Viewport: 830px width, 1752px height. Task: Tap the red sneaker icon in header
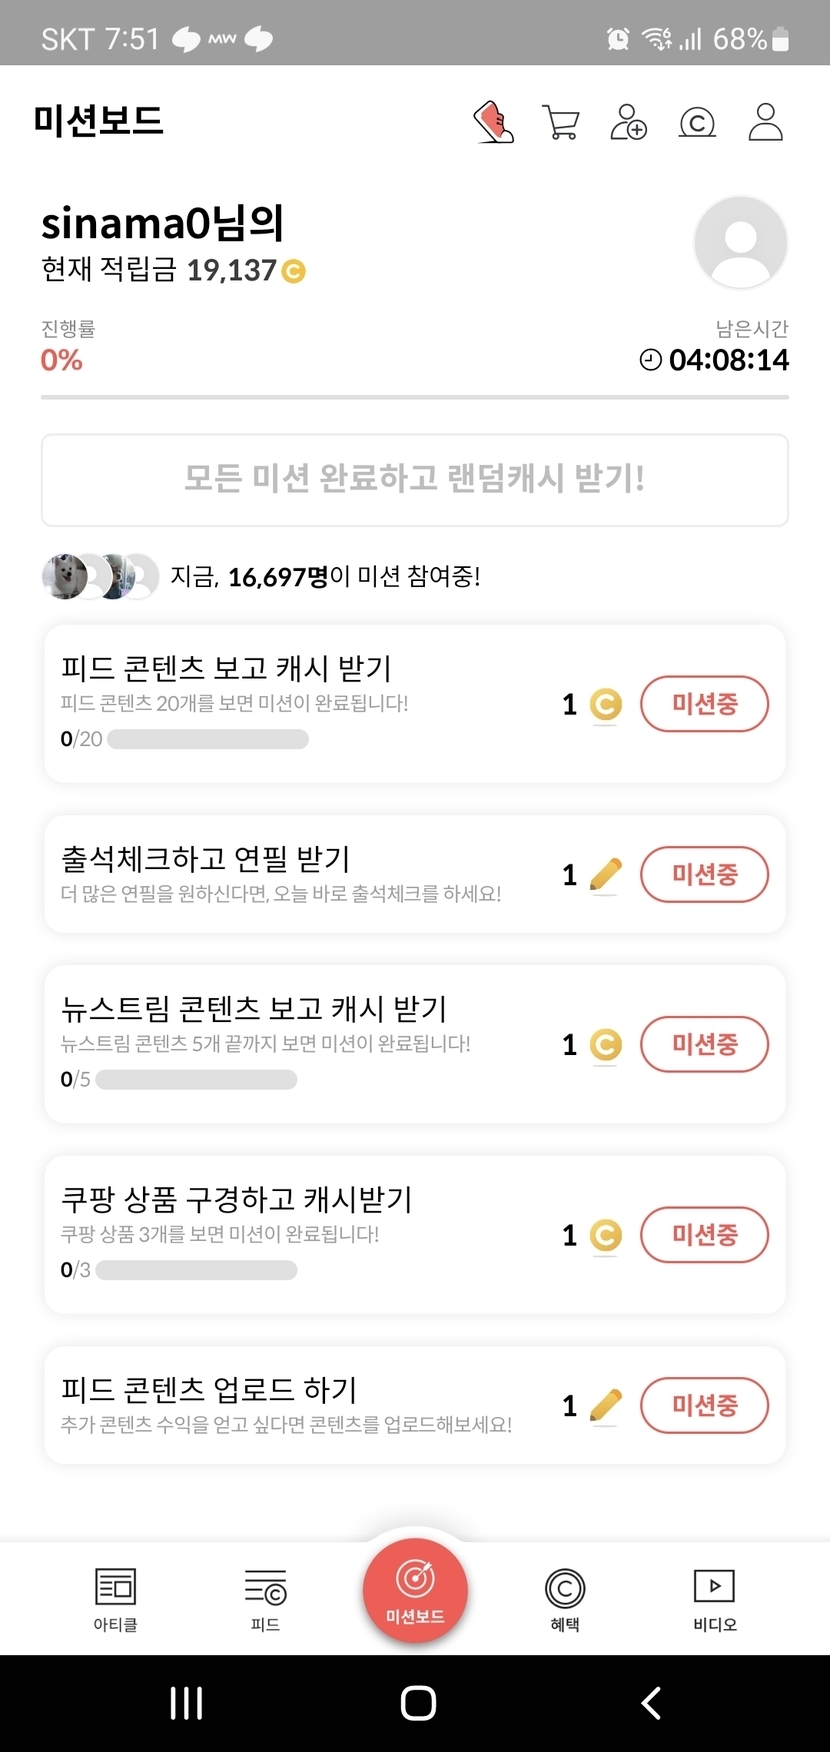click(x=493, y=123)
